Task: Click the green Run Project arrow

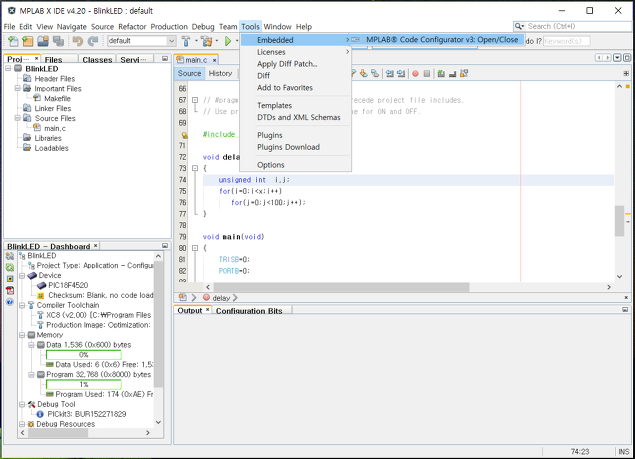Action: pos(228,41)
